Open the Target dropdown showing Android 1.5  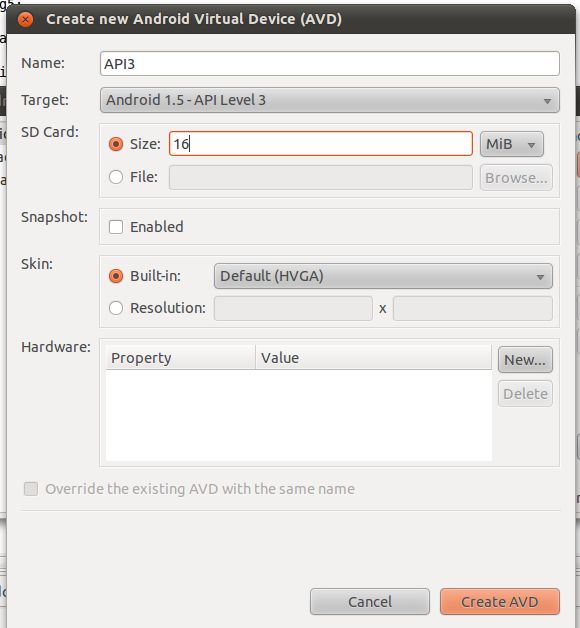coord(330,100)
